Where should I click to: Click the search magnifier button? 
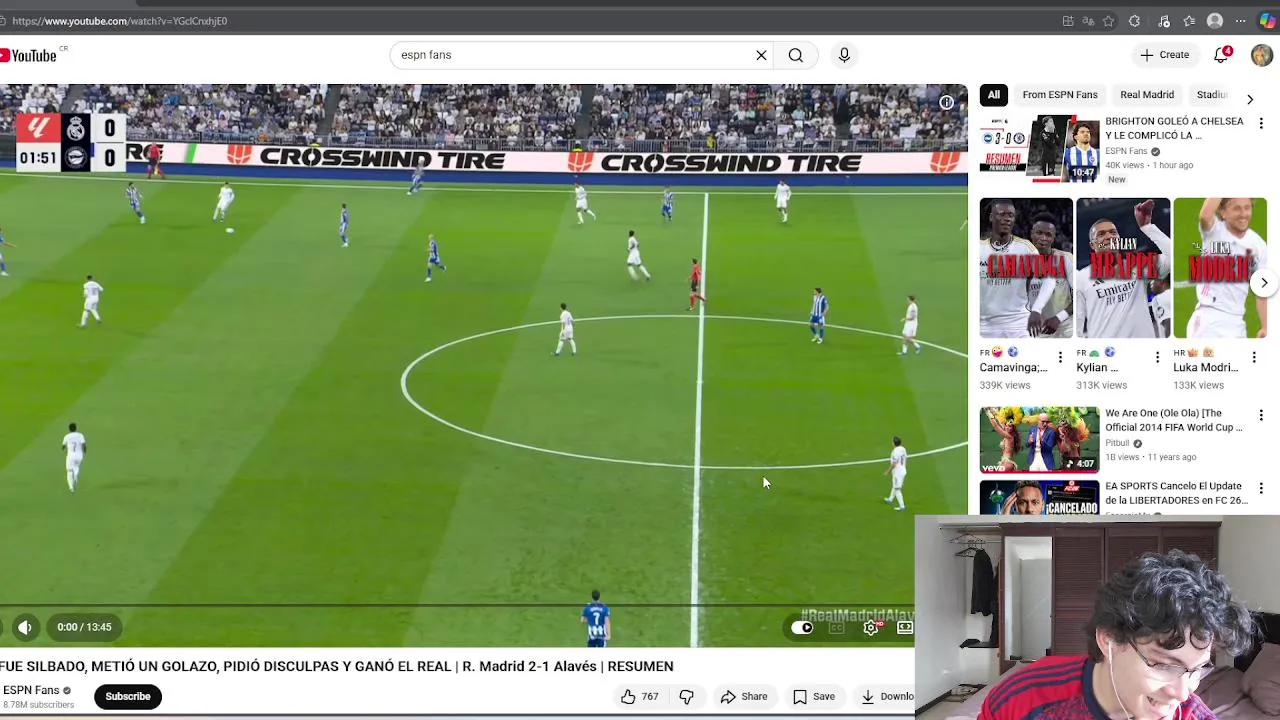(796, 55)
